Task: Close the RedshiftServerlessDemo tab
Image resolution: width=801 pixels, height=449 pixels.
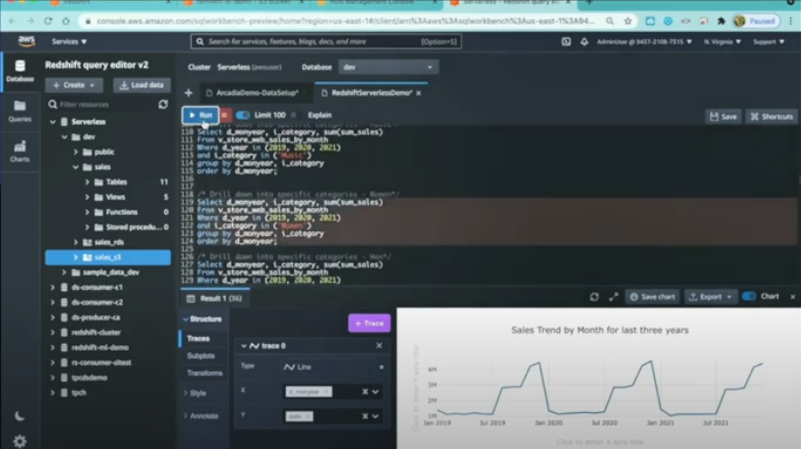Action: click(418, 93)
